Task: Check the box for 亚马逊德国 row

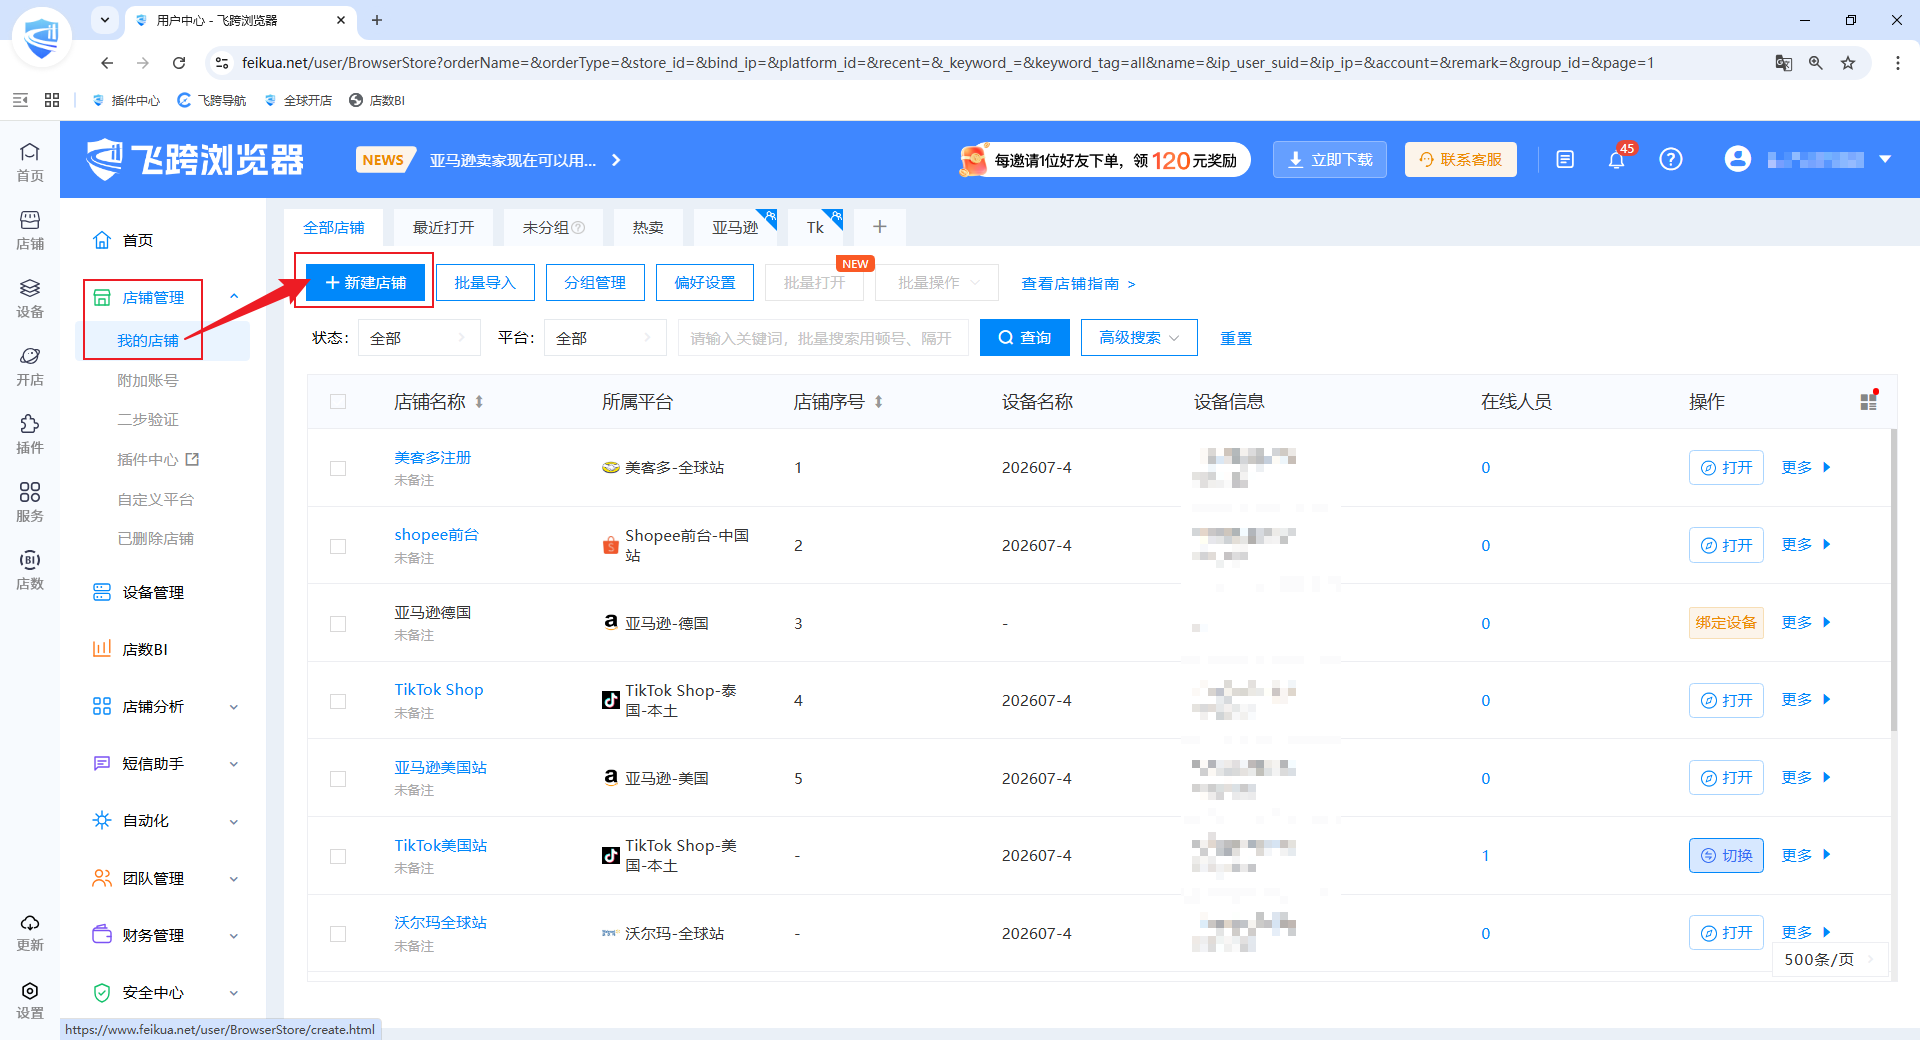Action: [x=338, y=624]
